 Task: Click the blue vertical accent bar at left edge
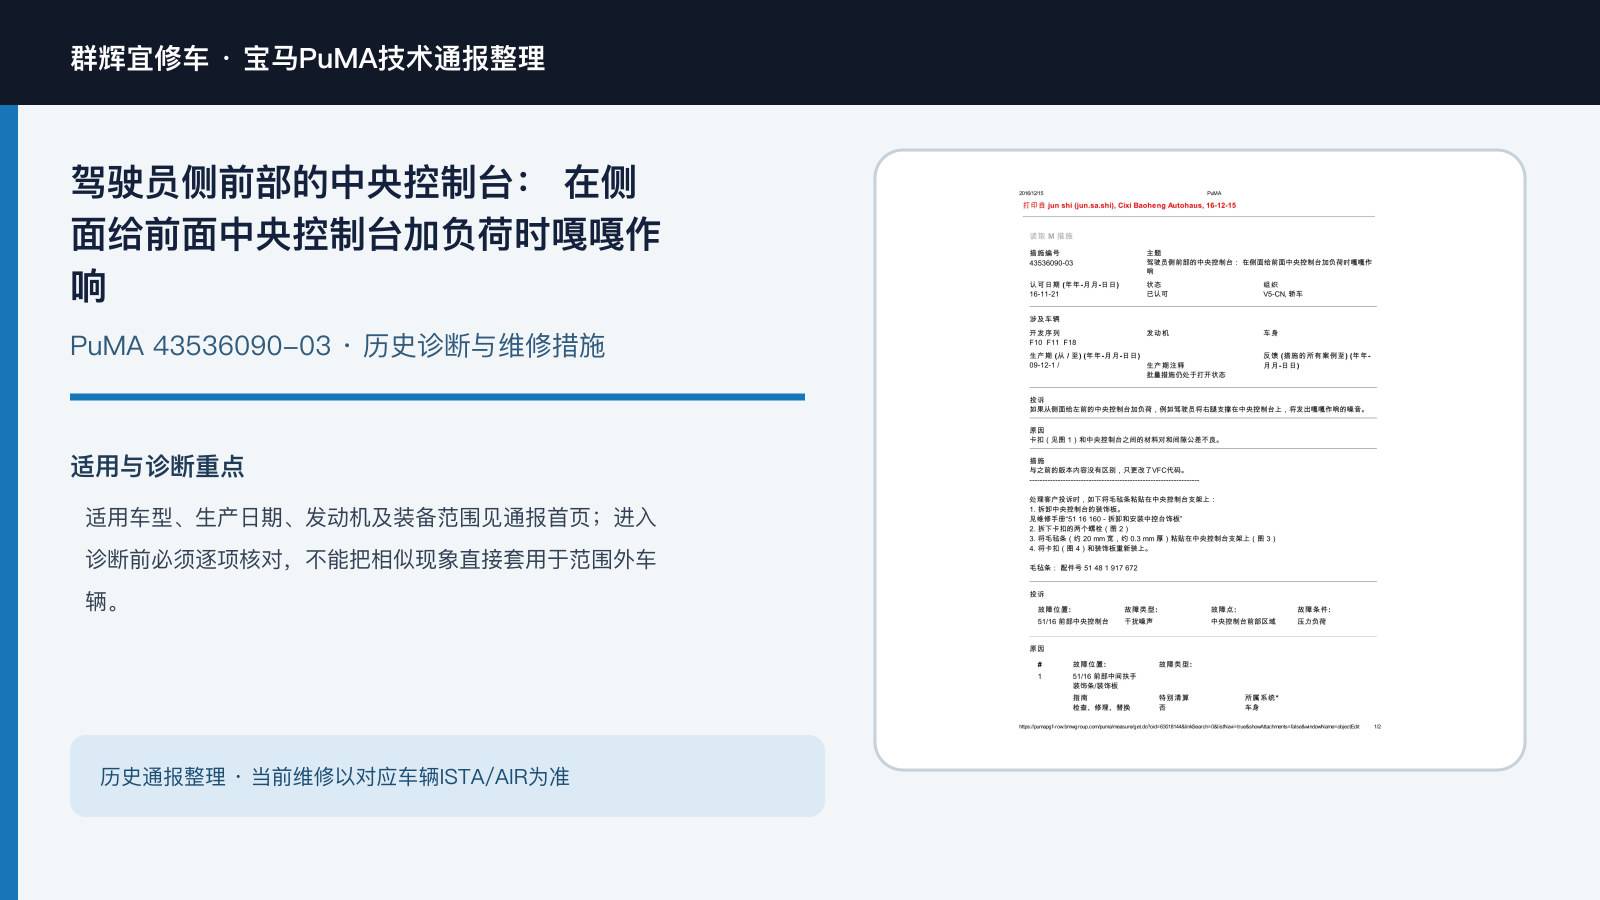pos(9,502)
